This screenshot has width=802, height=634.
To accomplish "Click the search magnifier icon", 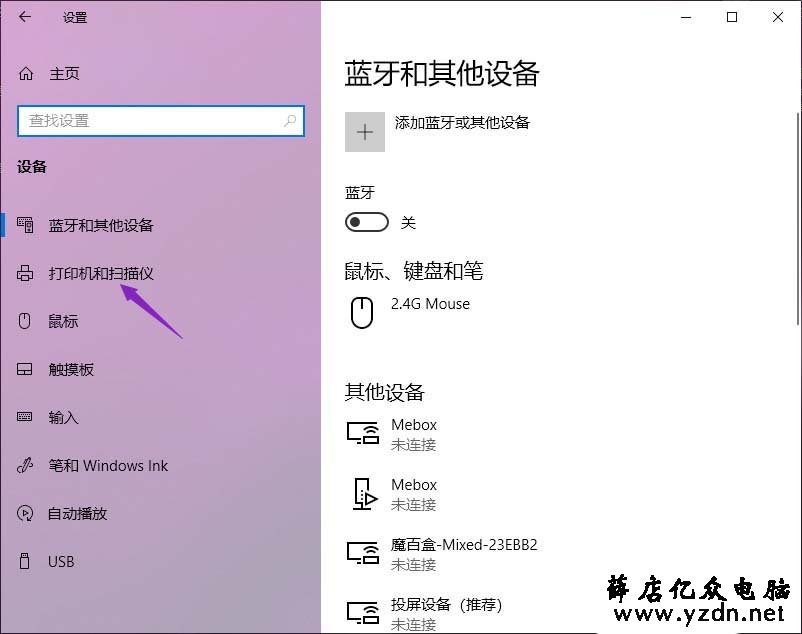I will (x=290, y=121).
